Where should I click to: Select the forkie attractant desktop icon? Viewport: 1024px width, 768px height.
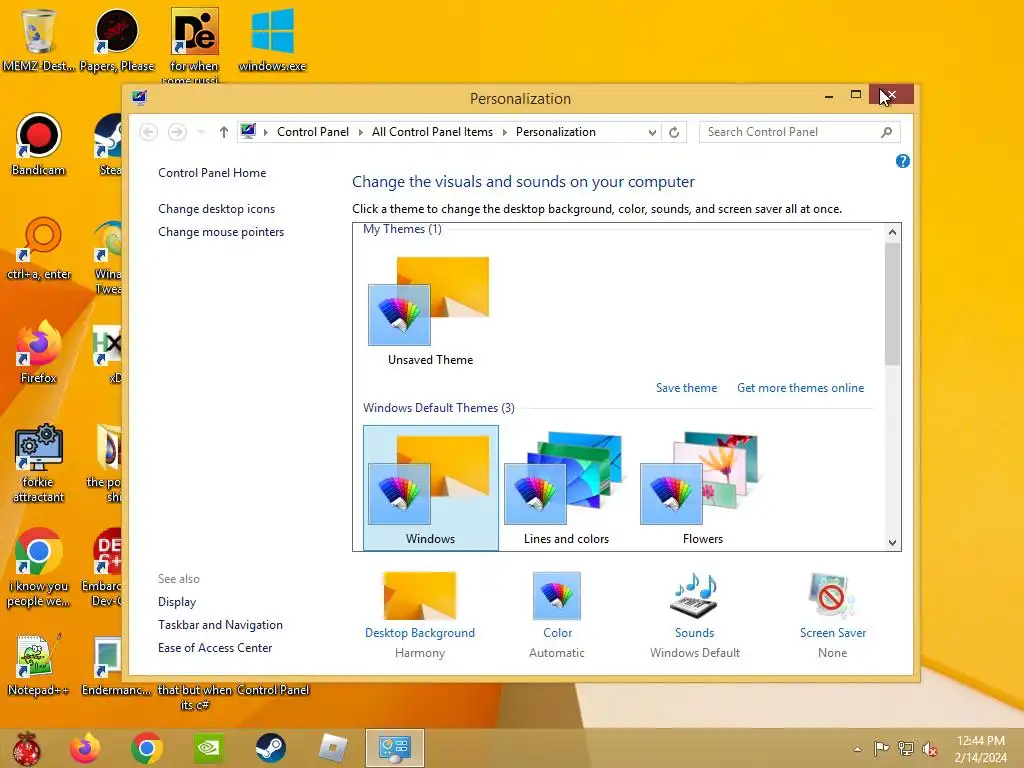(38, 463)
